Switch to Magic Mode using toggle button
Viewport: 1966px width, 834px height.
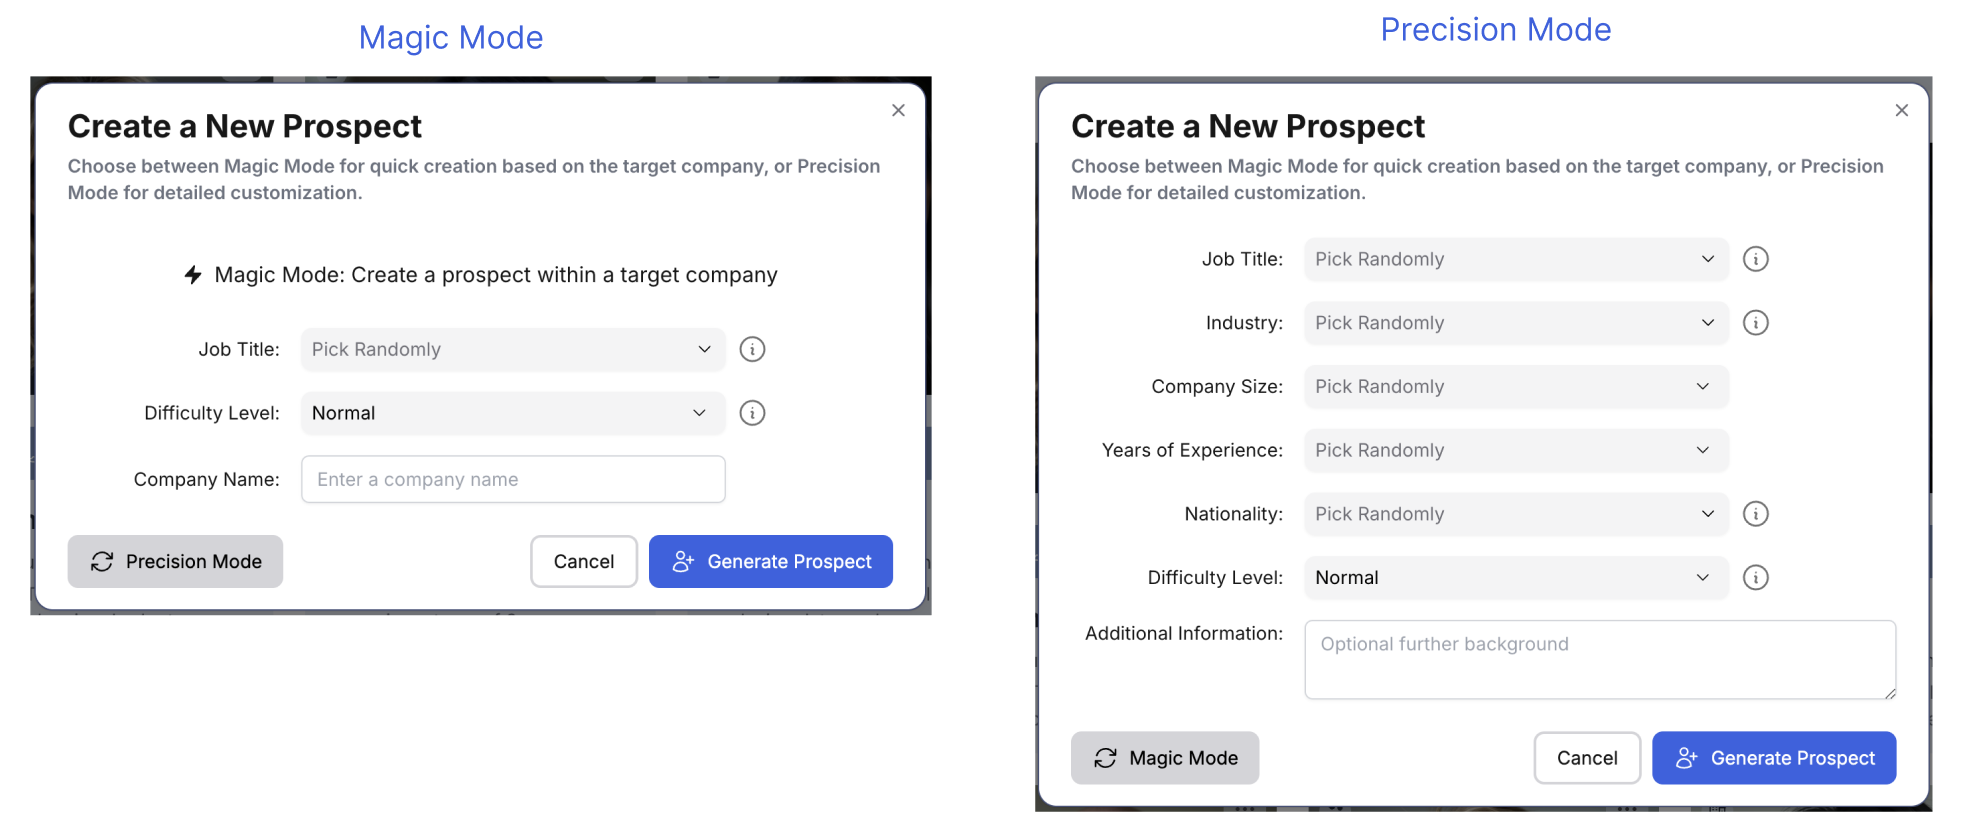pos(1164,758)
